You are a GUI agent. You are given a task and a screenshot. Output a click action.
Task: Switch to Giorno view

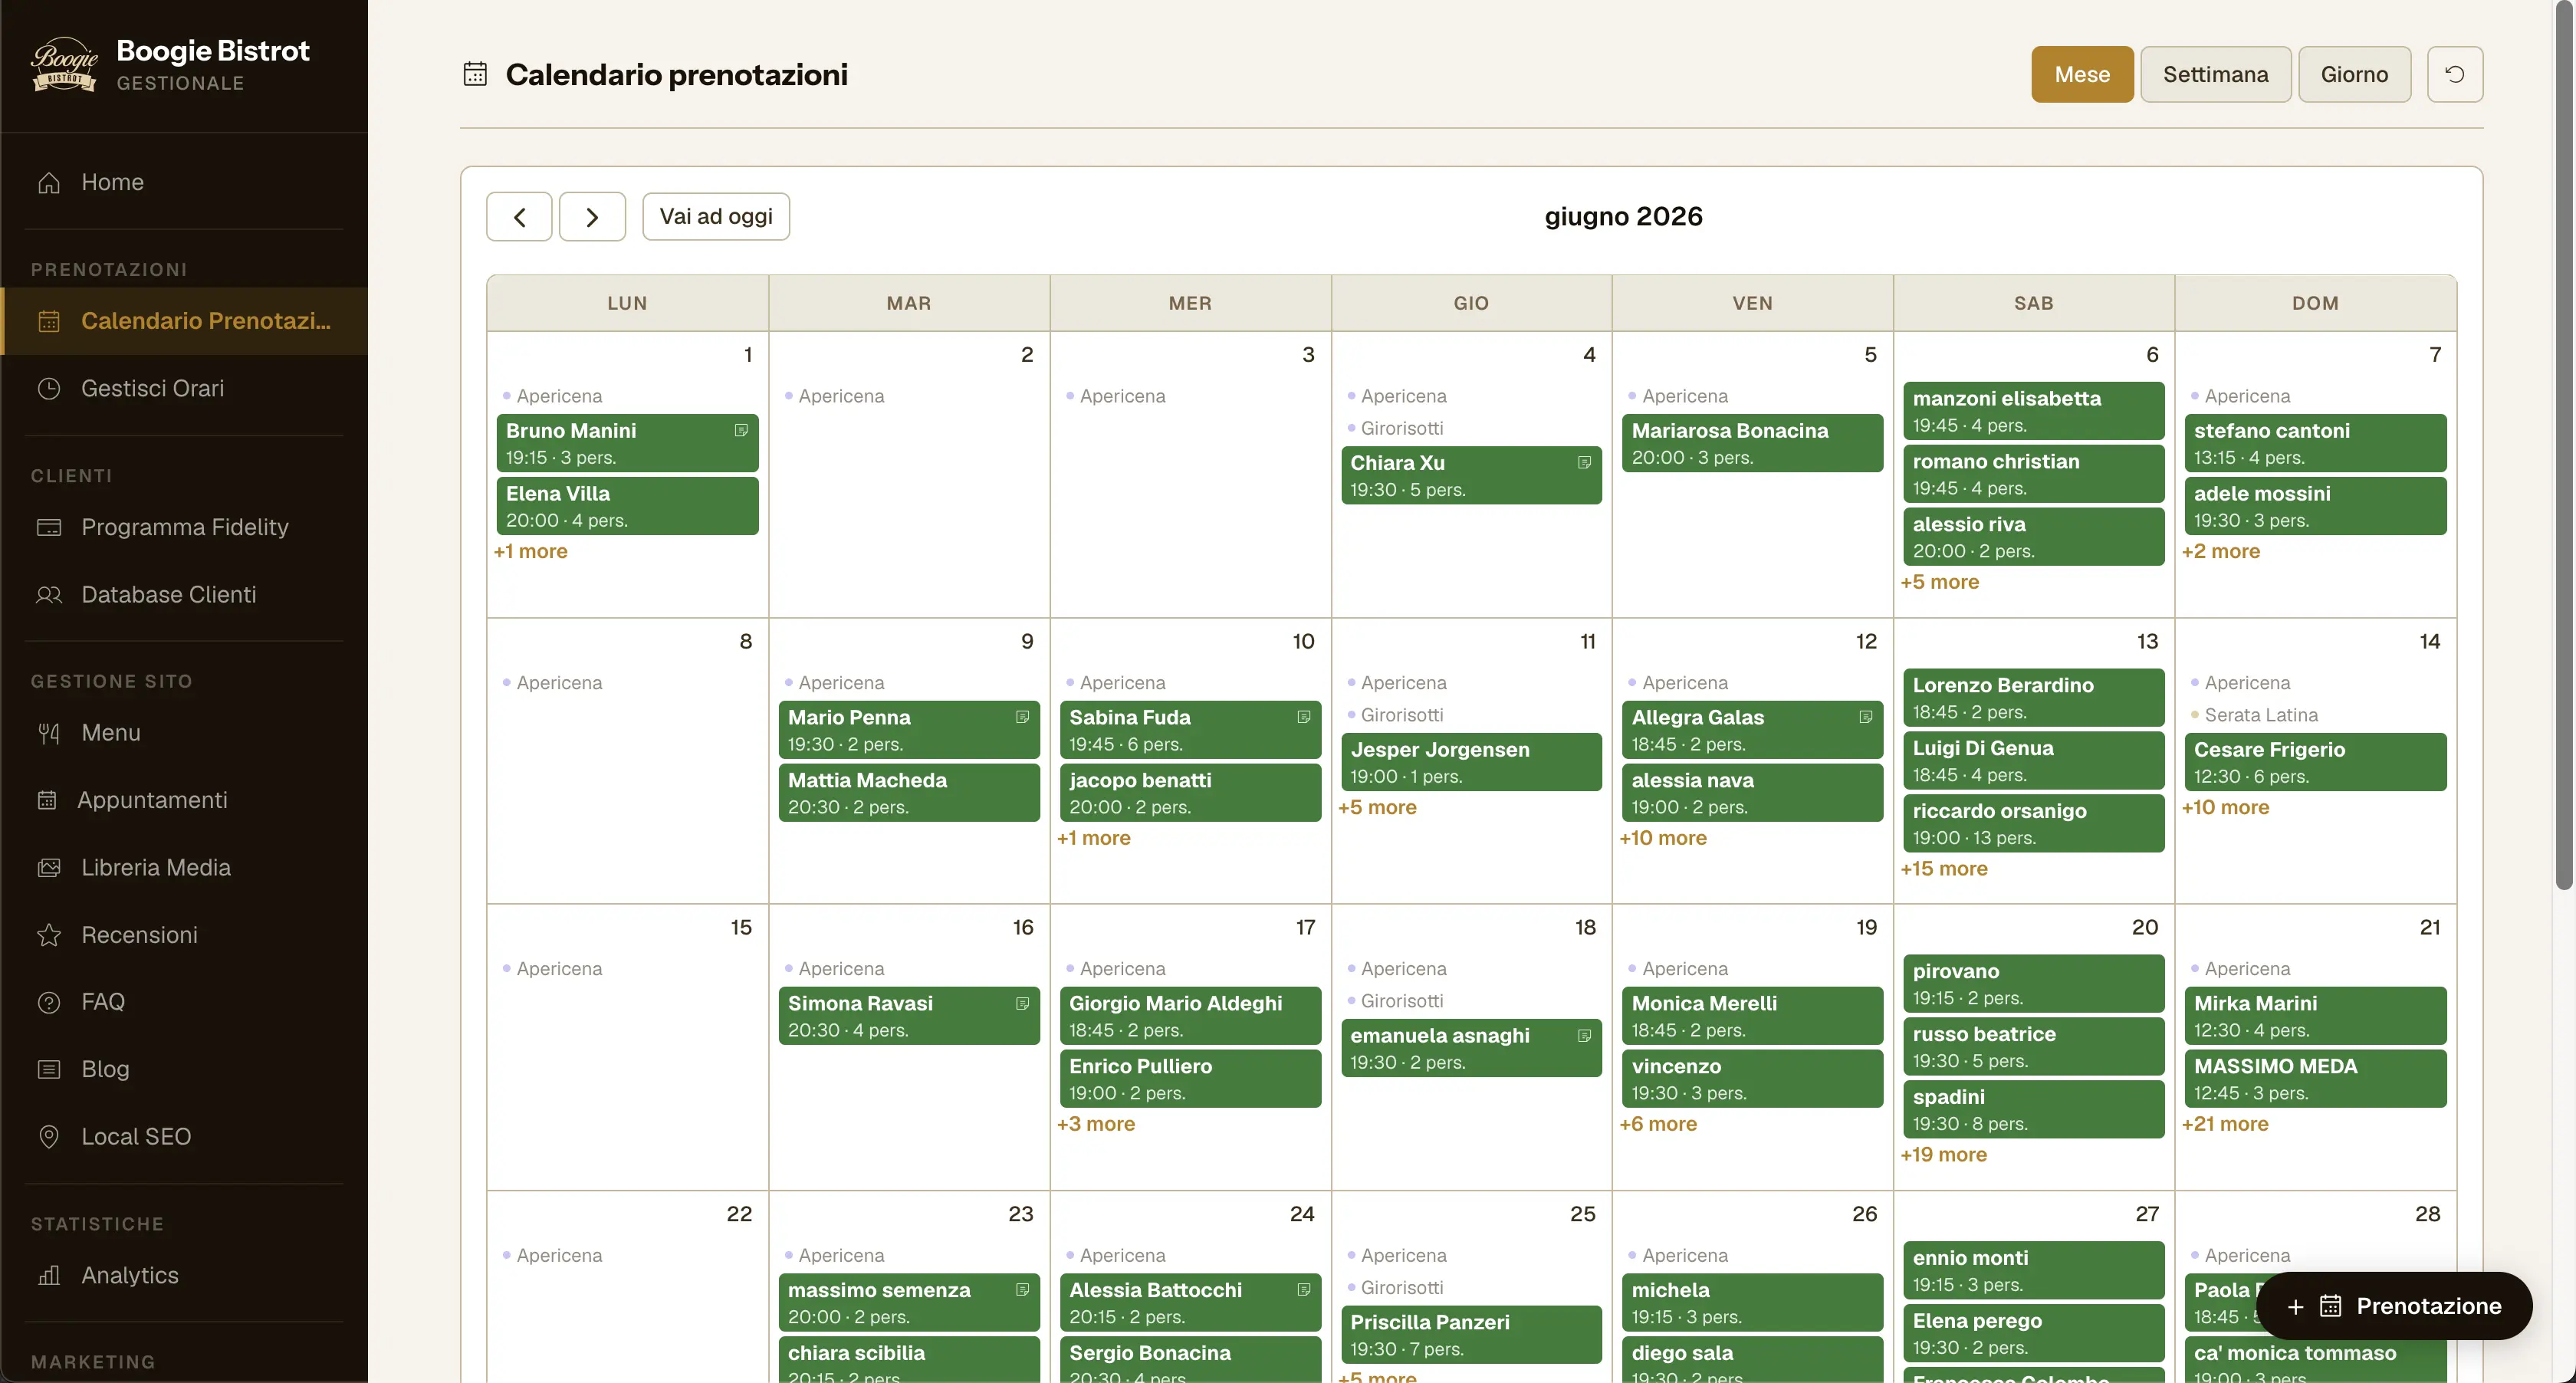tap(2354, 74)
